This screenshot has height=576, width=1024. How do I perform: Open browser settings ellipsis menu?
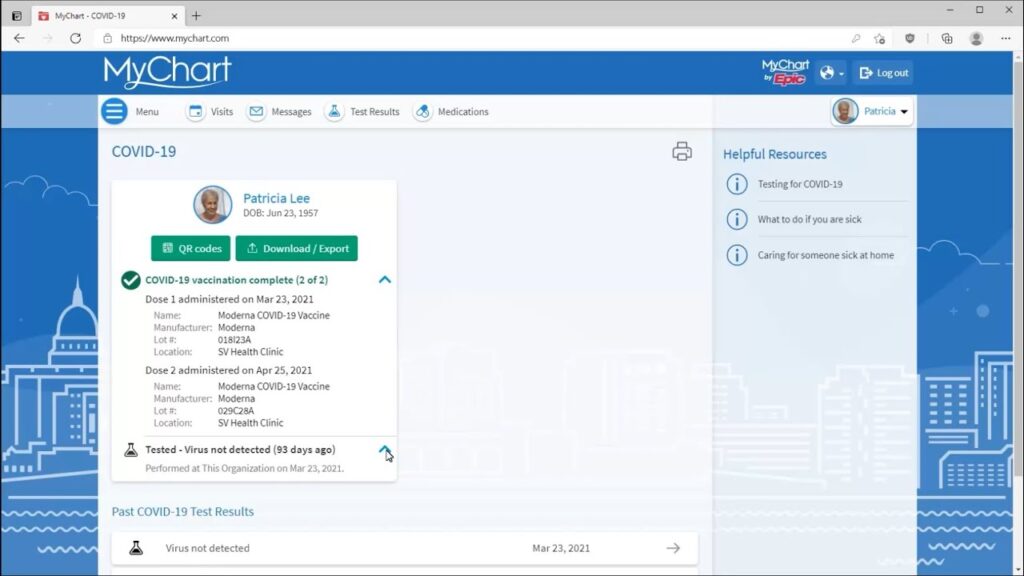1006,39
